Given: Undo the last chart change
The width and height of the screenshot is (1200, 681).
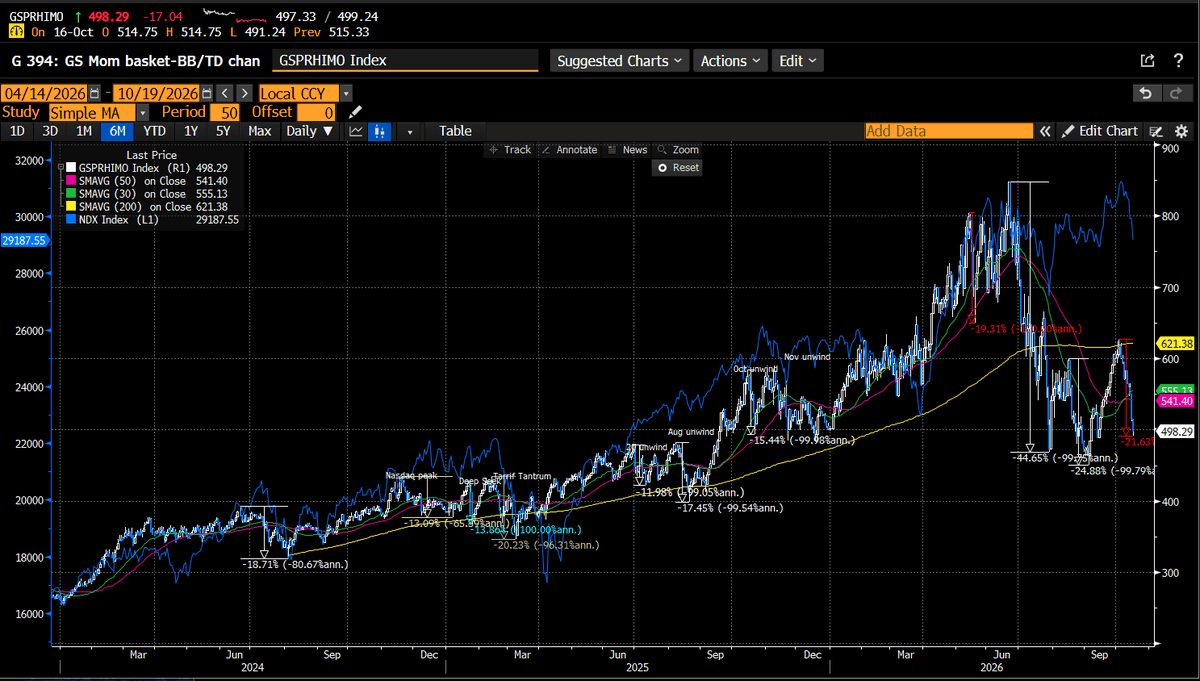Looking at the screenshot, I should (1147, 93).
